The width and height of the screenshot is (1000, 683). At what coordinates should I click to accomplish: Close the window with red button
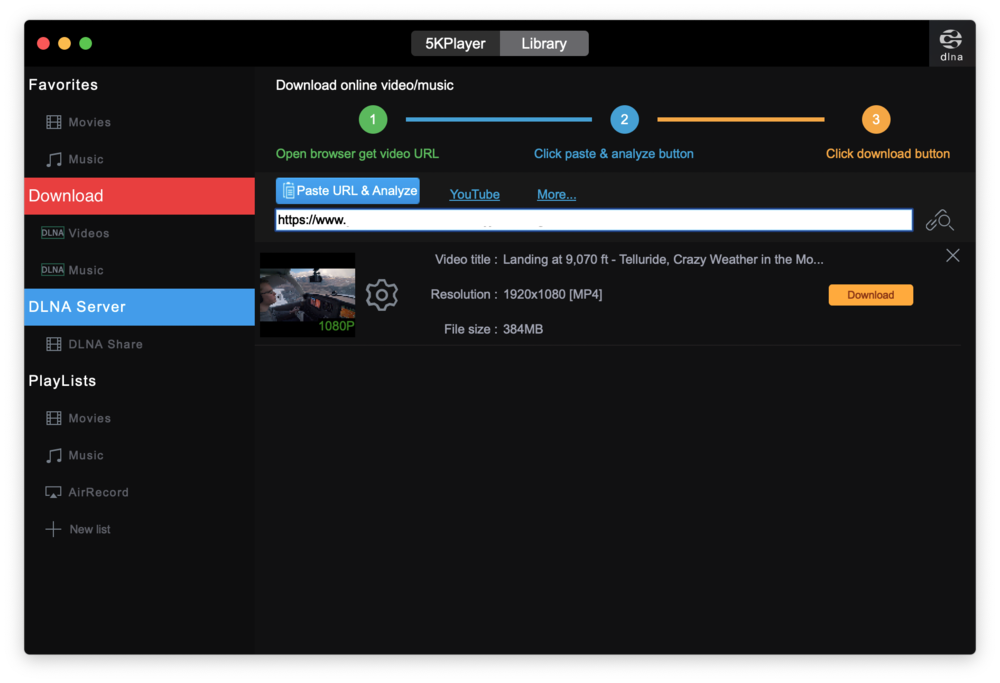43,43
